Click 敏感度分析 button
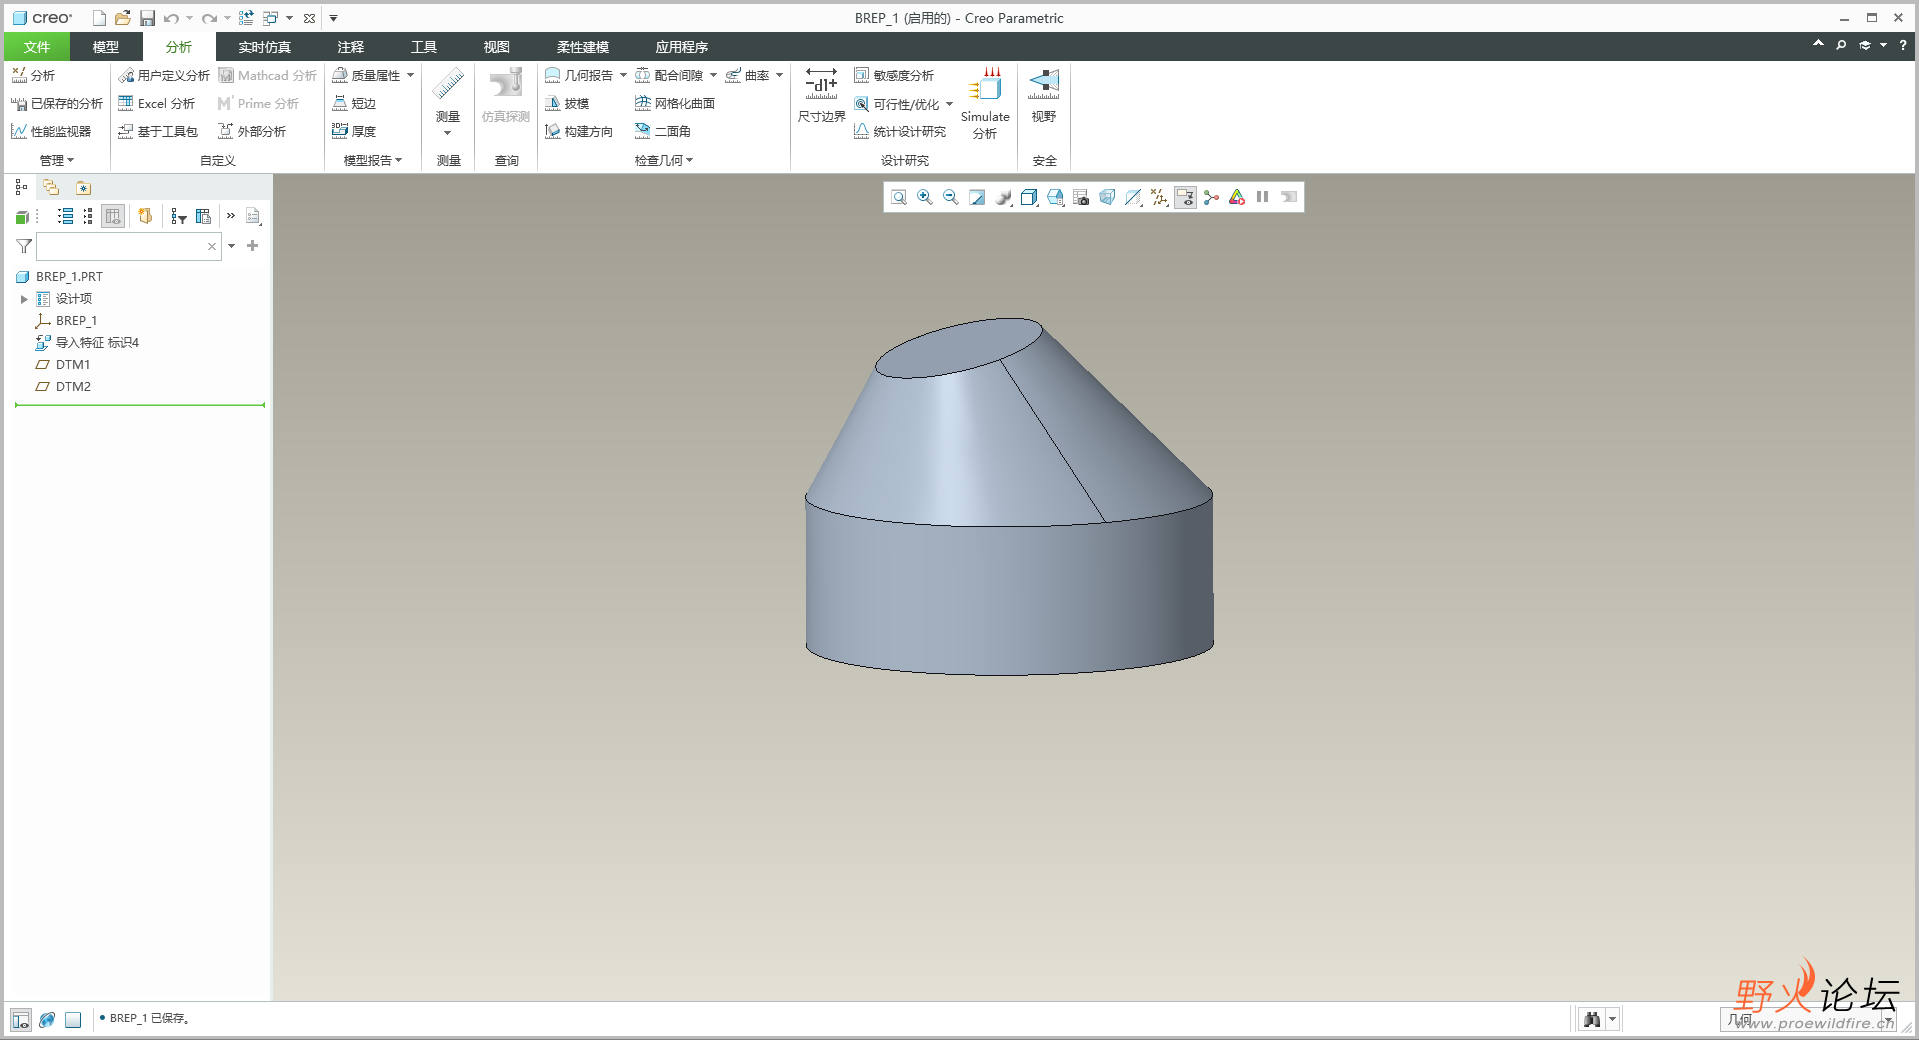 [894, 75]
